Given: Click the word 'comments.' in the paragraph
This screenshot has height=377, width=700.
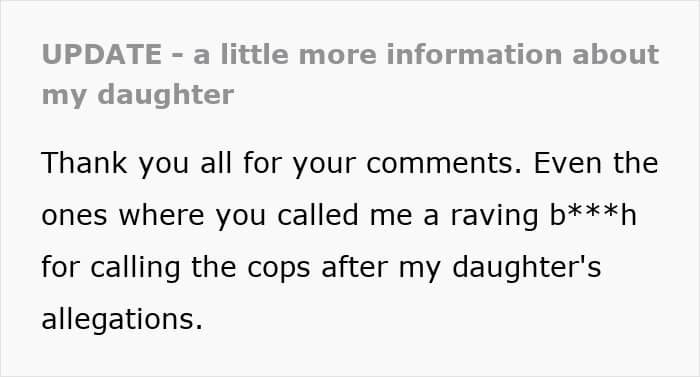Looking at the screenshot, I should 444,163.
